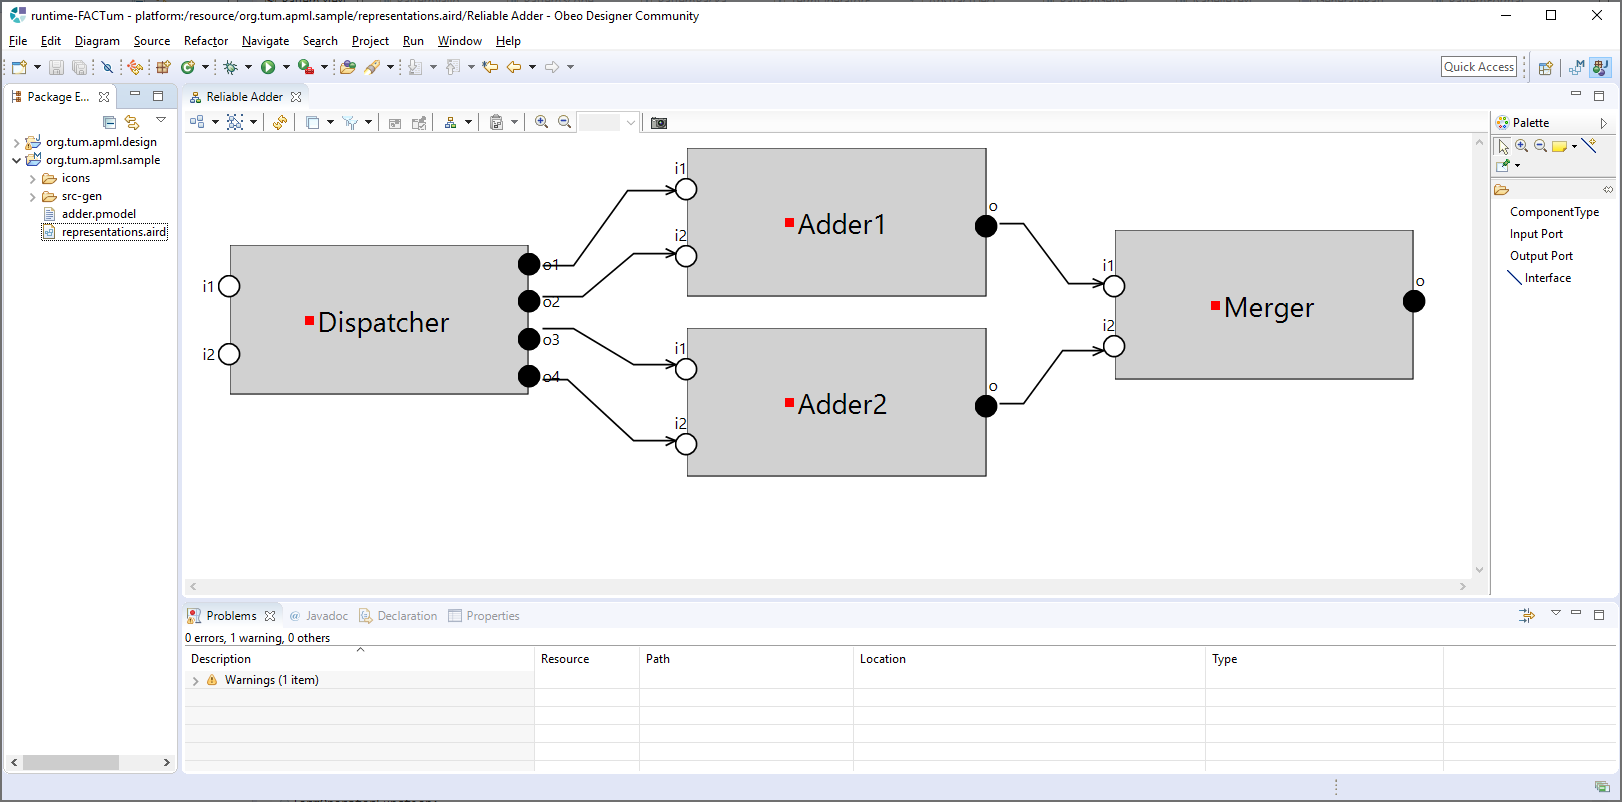Expand the icons folder
Screen dimensions: 1622x802
click(32, 179)
